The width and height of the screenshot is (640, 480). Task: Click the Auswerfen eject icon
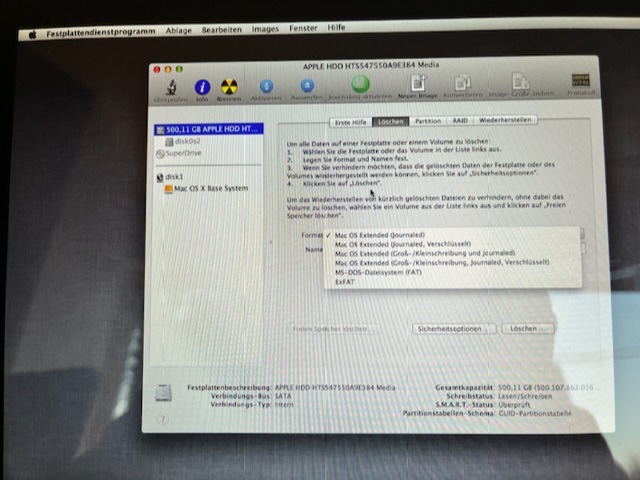click(x=307, y=86)
